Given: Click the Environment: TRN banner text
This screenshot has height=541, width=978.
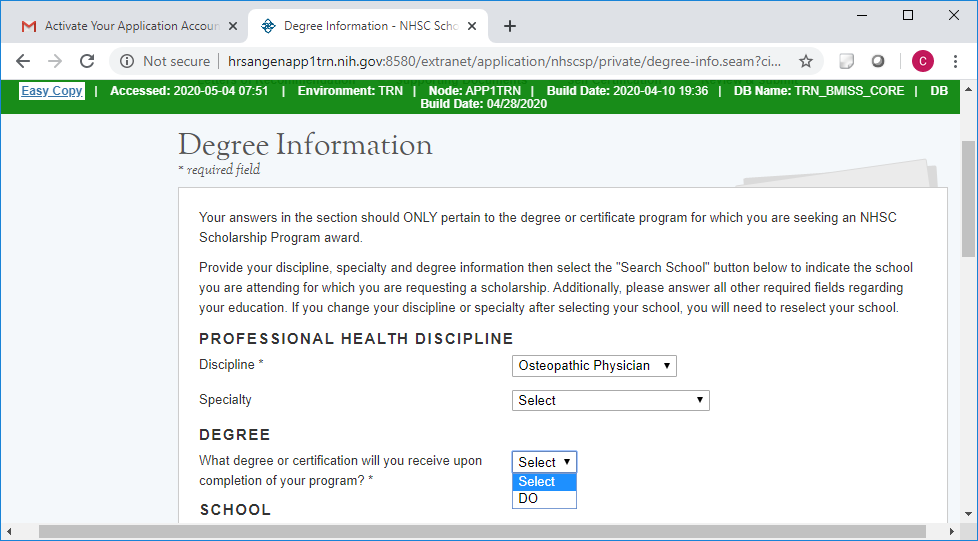Looking at the screenshot, I should pyautogui.click(x=350, y=91).
